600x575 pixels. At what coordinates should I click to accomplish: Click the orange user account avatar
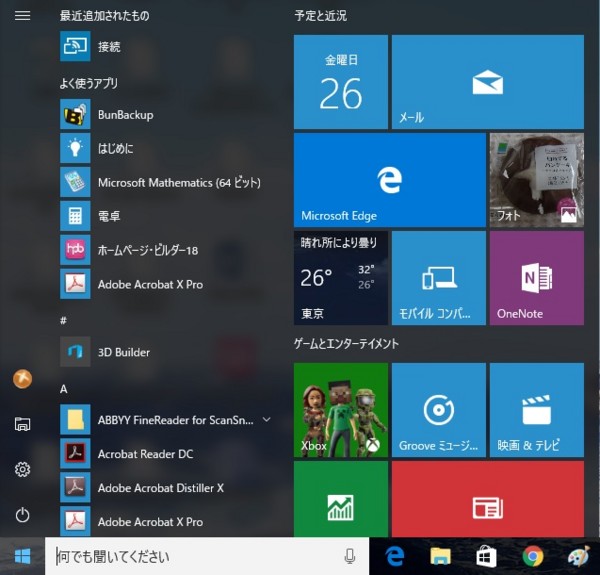pos(23,379)
